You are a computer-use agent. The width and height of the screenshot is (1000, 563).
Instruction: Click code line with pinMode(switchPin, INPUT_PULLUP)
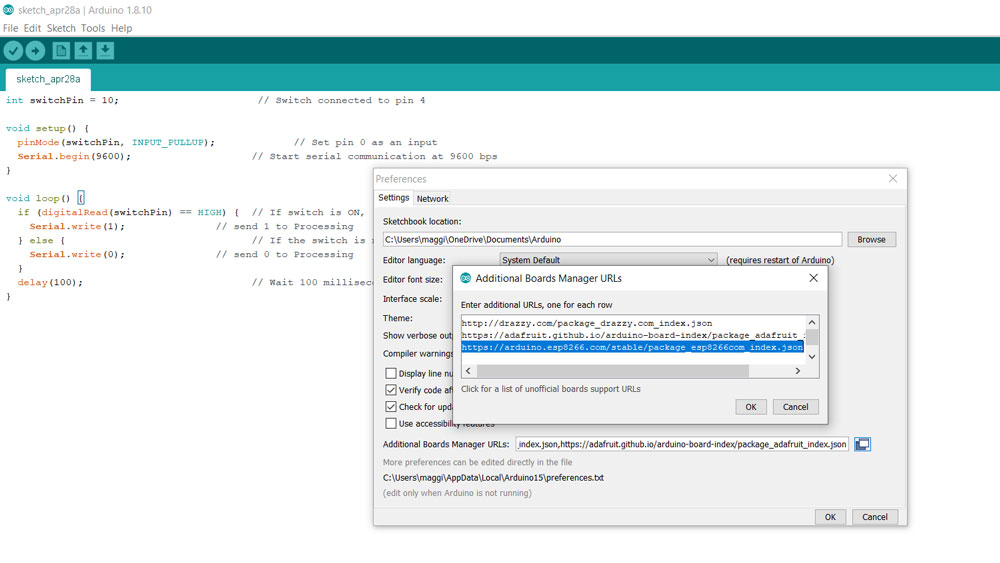pyautogui.click(x=116, y=142)
